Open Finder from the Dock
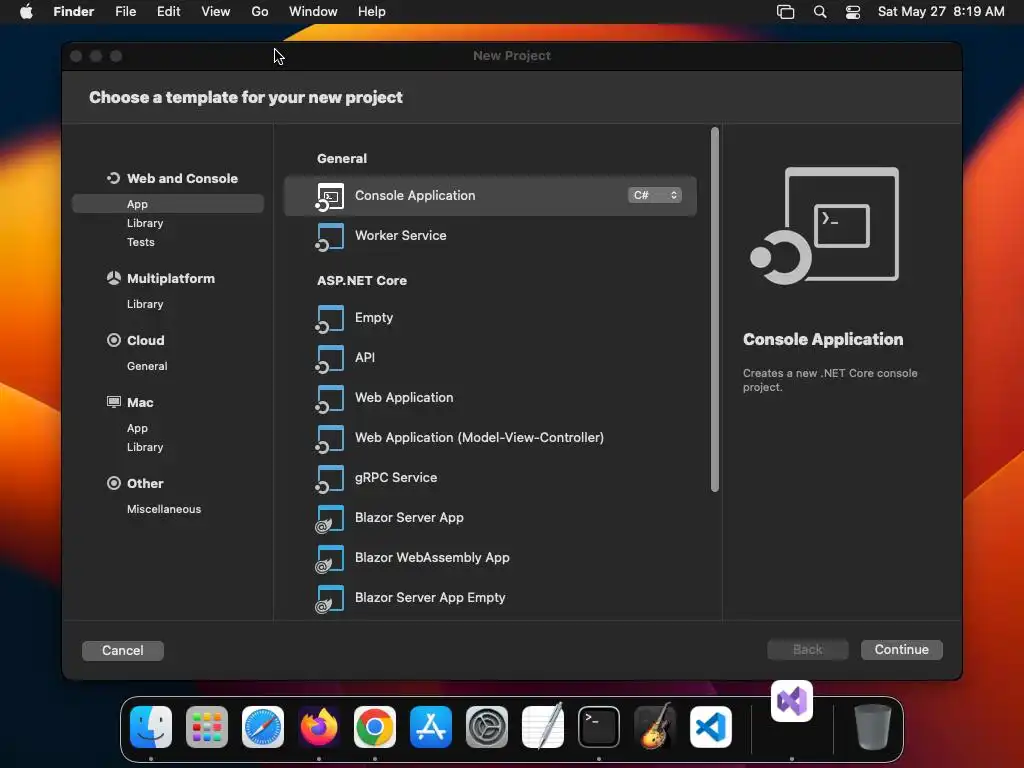The image size is (1024, 768). [151, 727]
